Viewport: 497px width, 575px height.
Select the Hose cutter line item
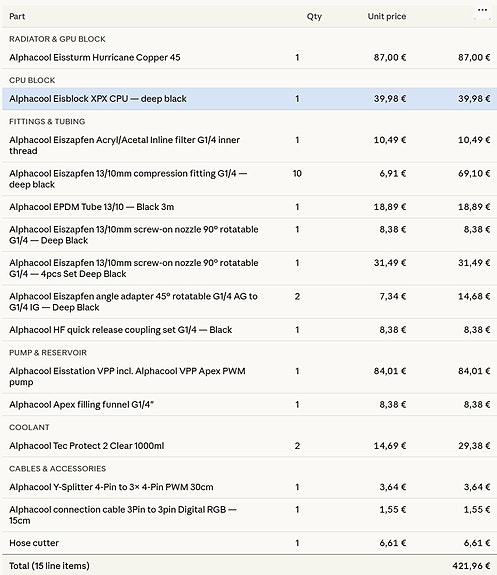click(x=249, y=543)
